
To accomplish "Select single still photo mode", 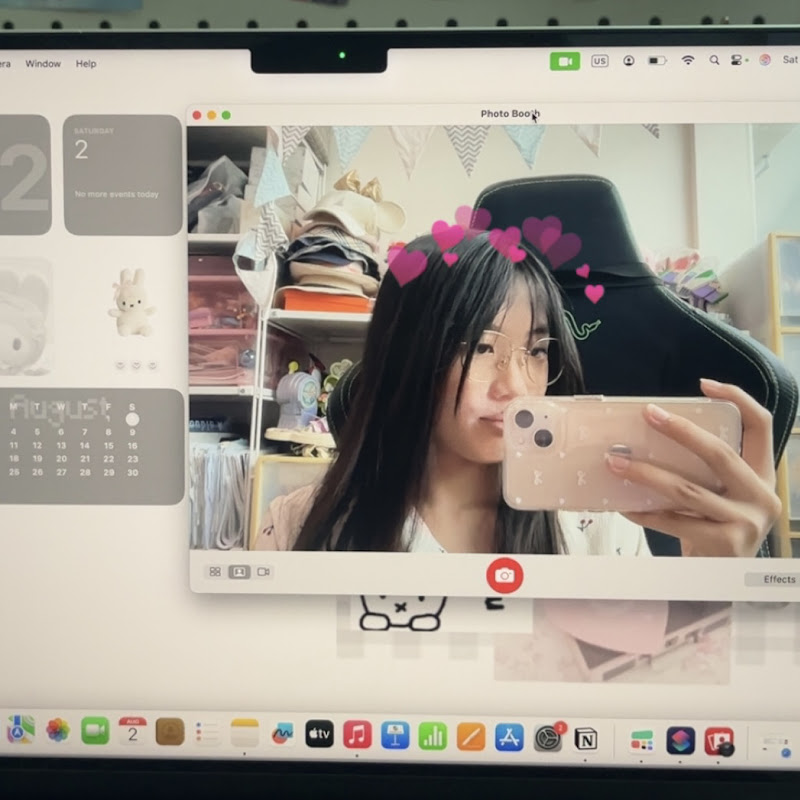I will [239, 572].
